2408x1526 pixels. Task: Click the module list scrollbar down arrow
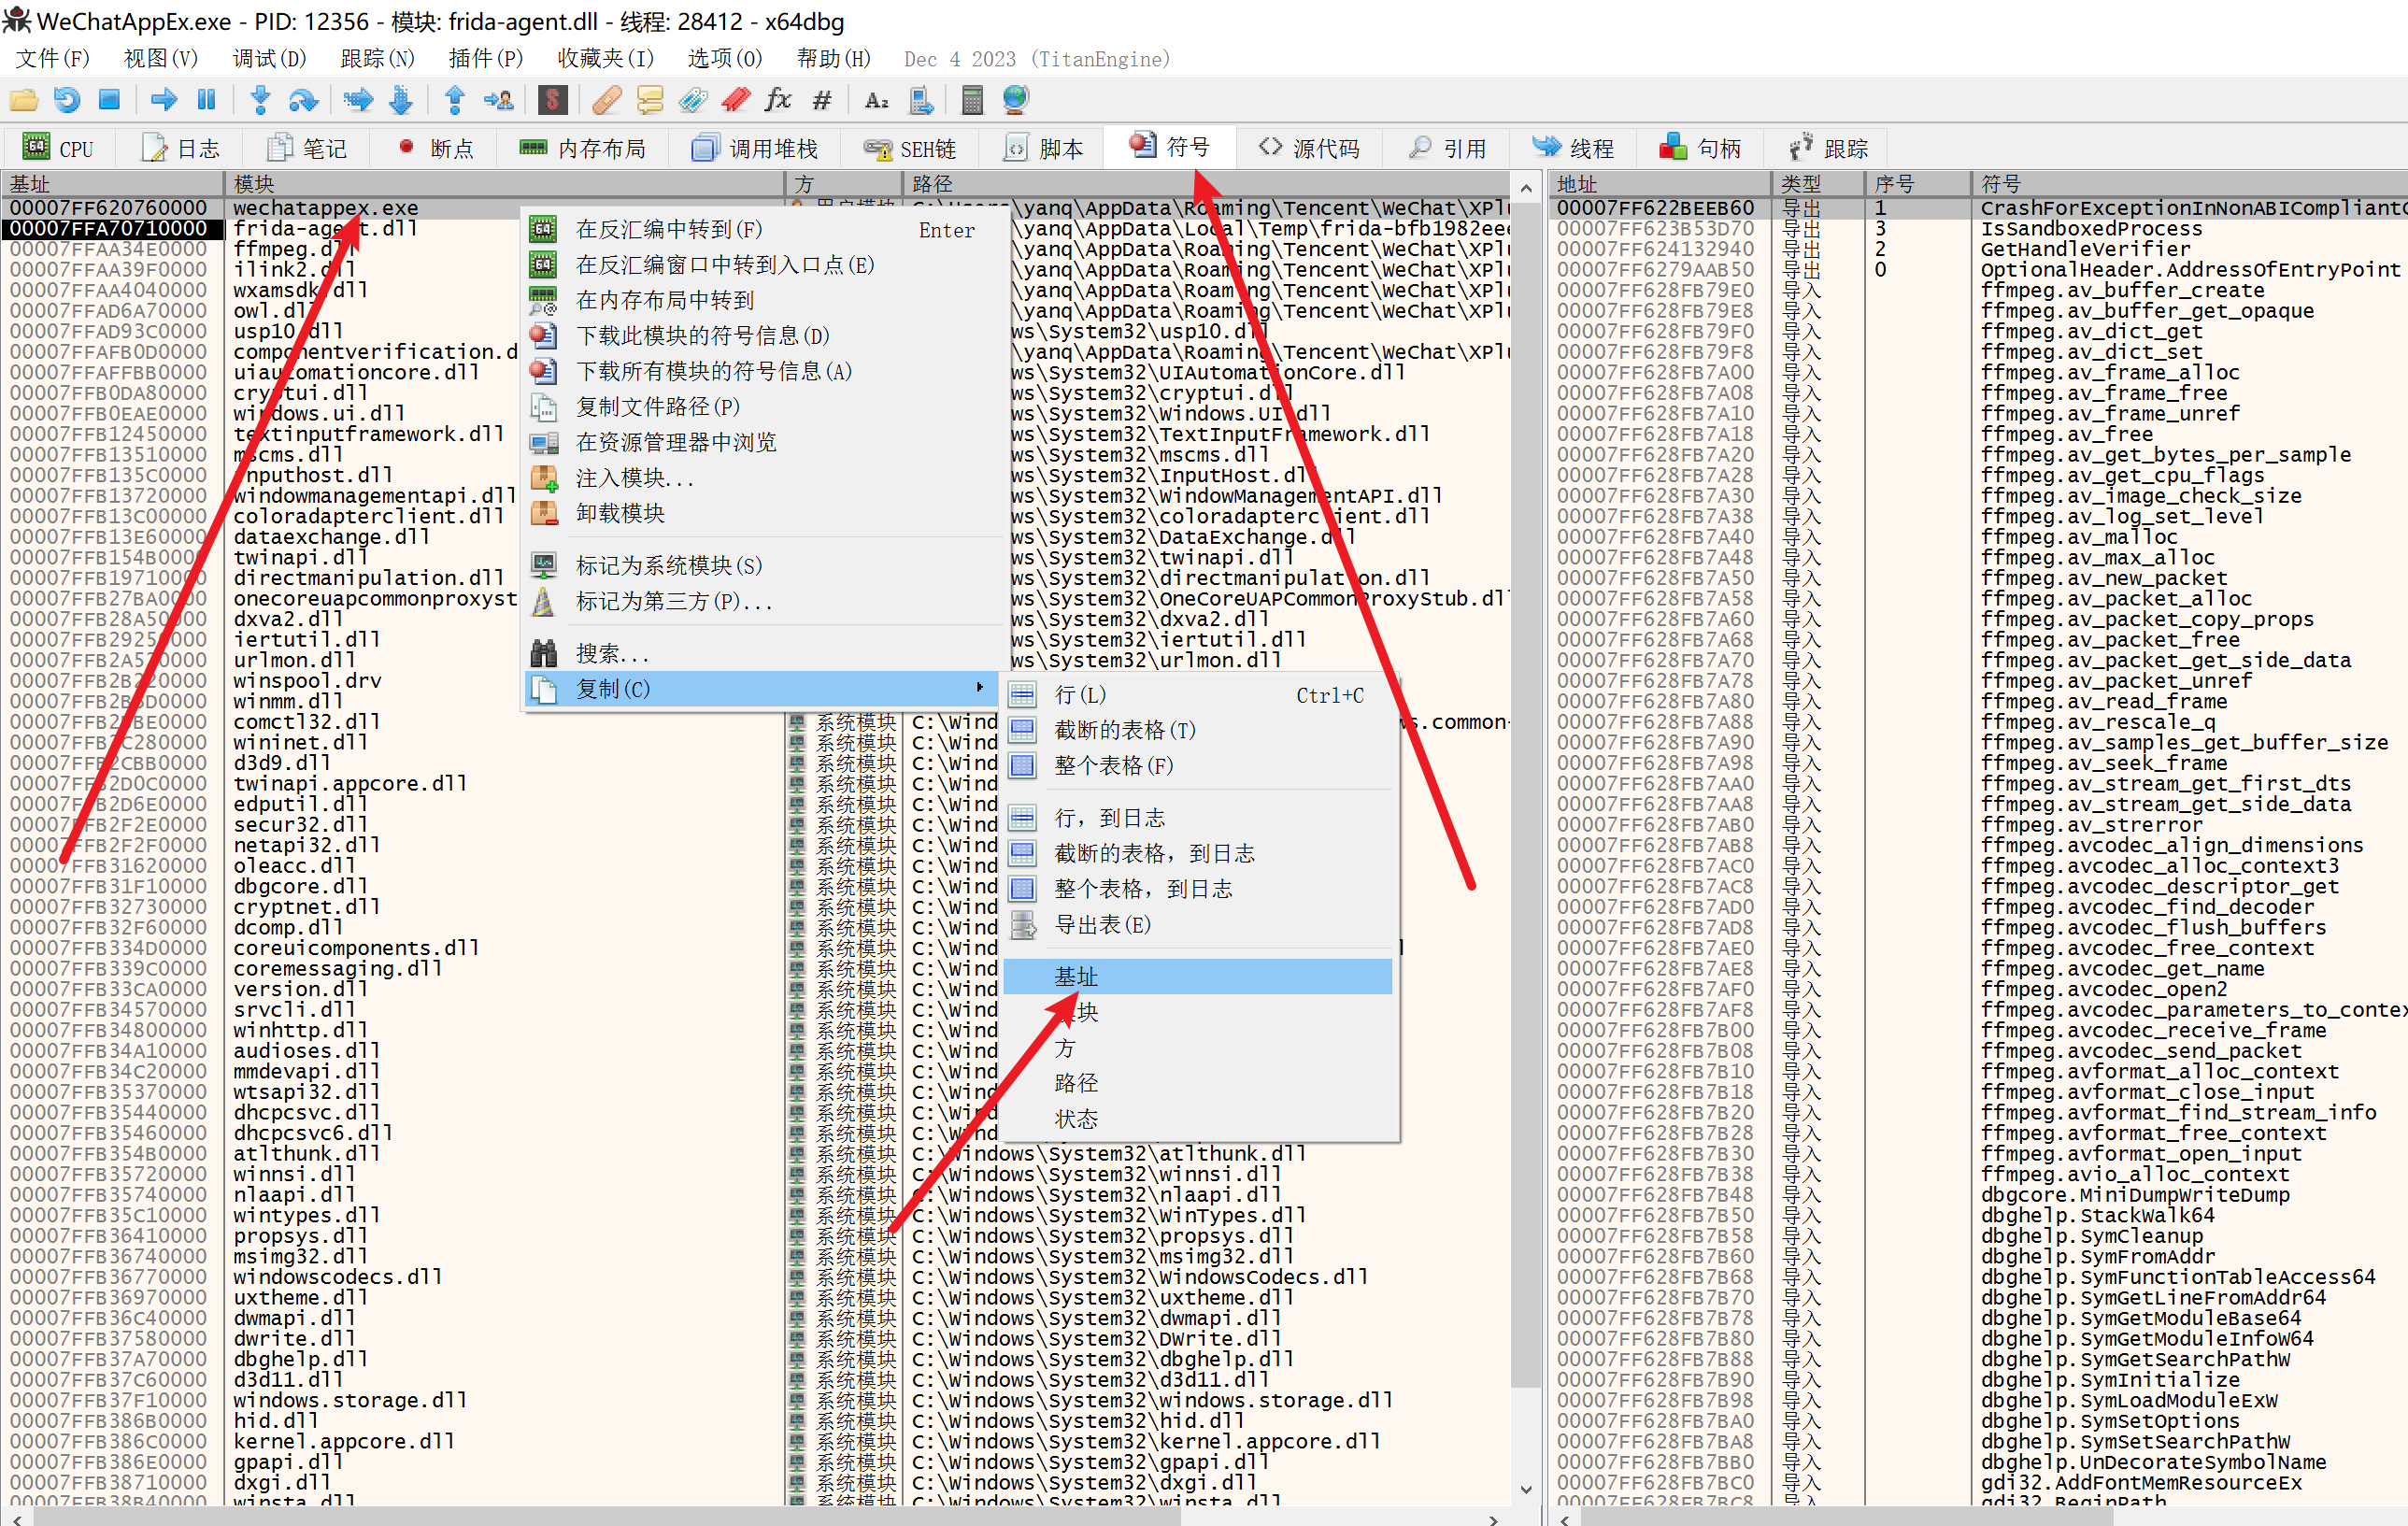tap(1525, 1489)
